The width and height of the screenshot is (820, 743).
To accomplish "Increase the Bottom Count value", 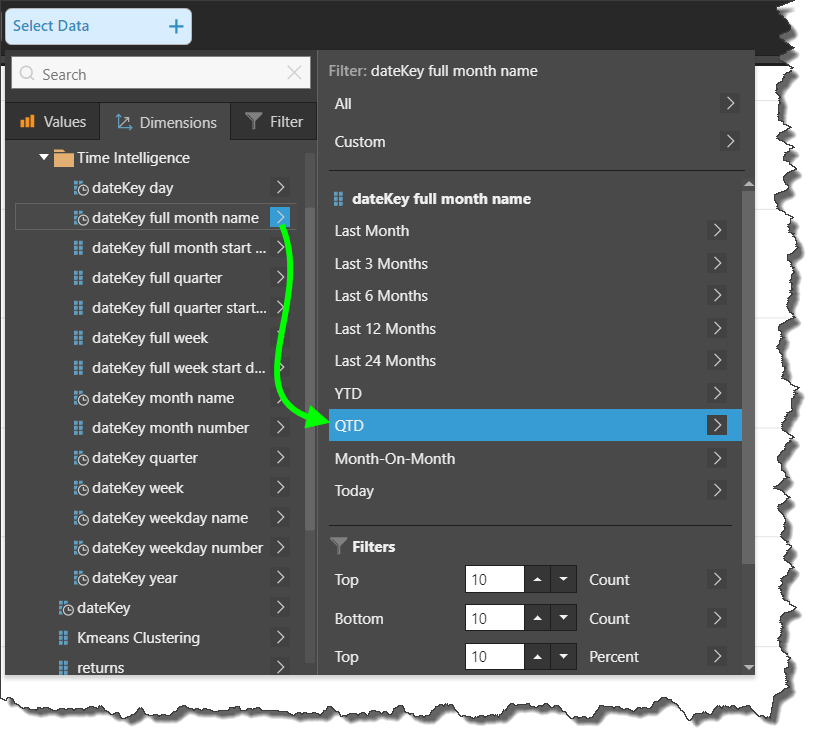I will tap(538, 618).
